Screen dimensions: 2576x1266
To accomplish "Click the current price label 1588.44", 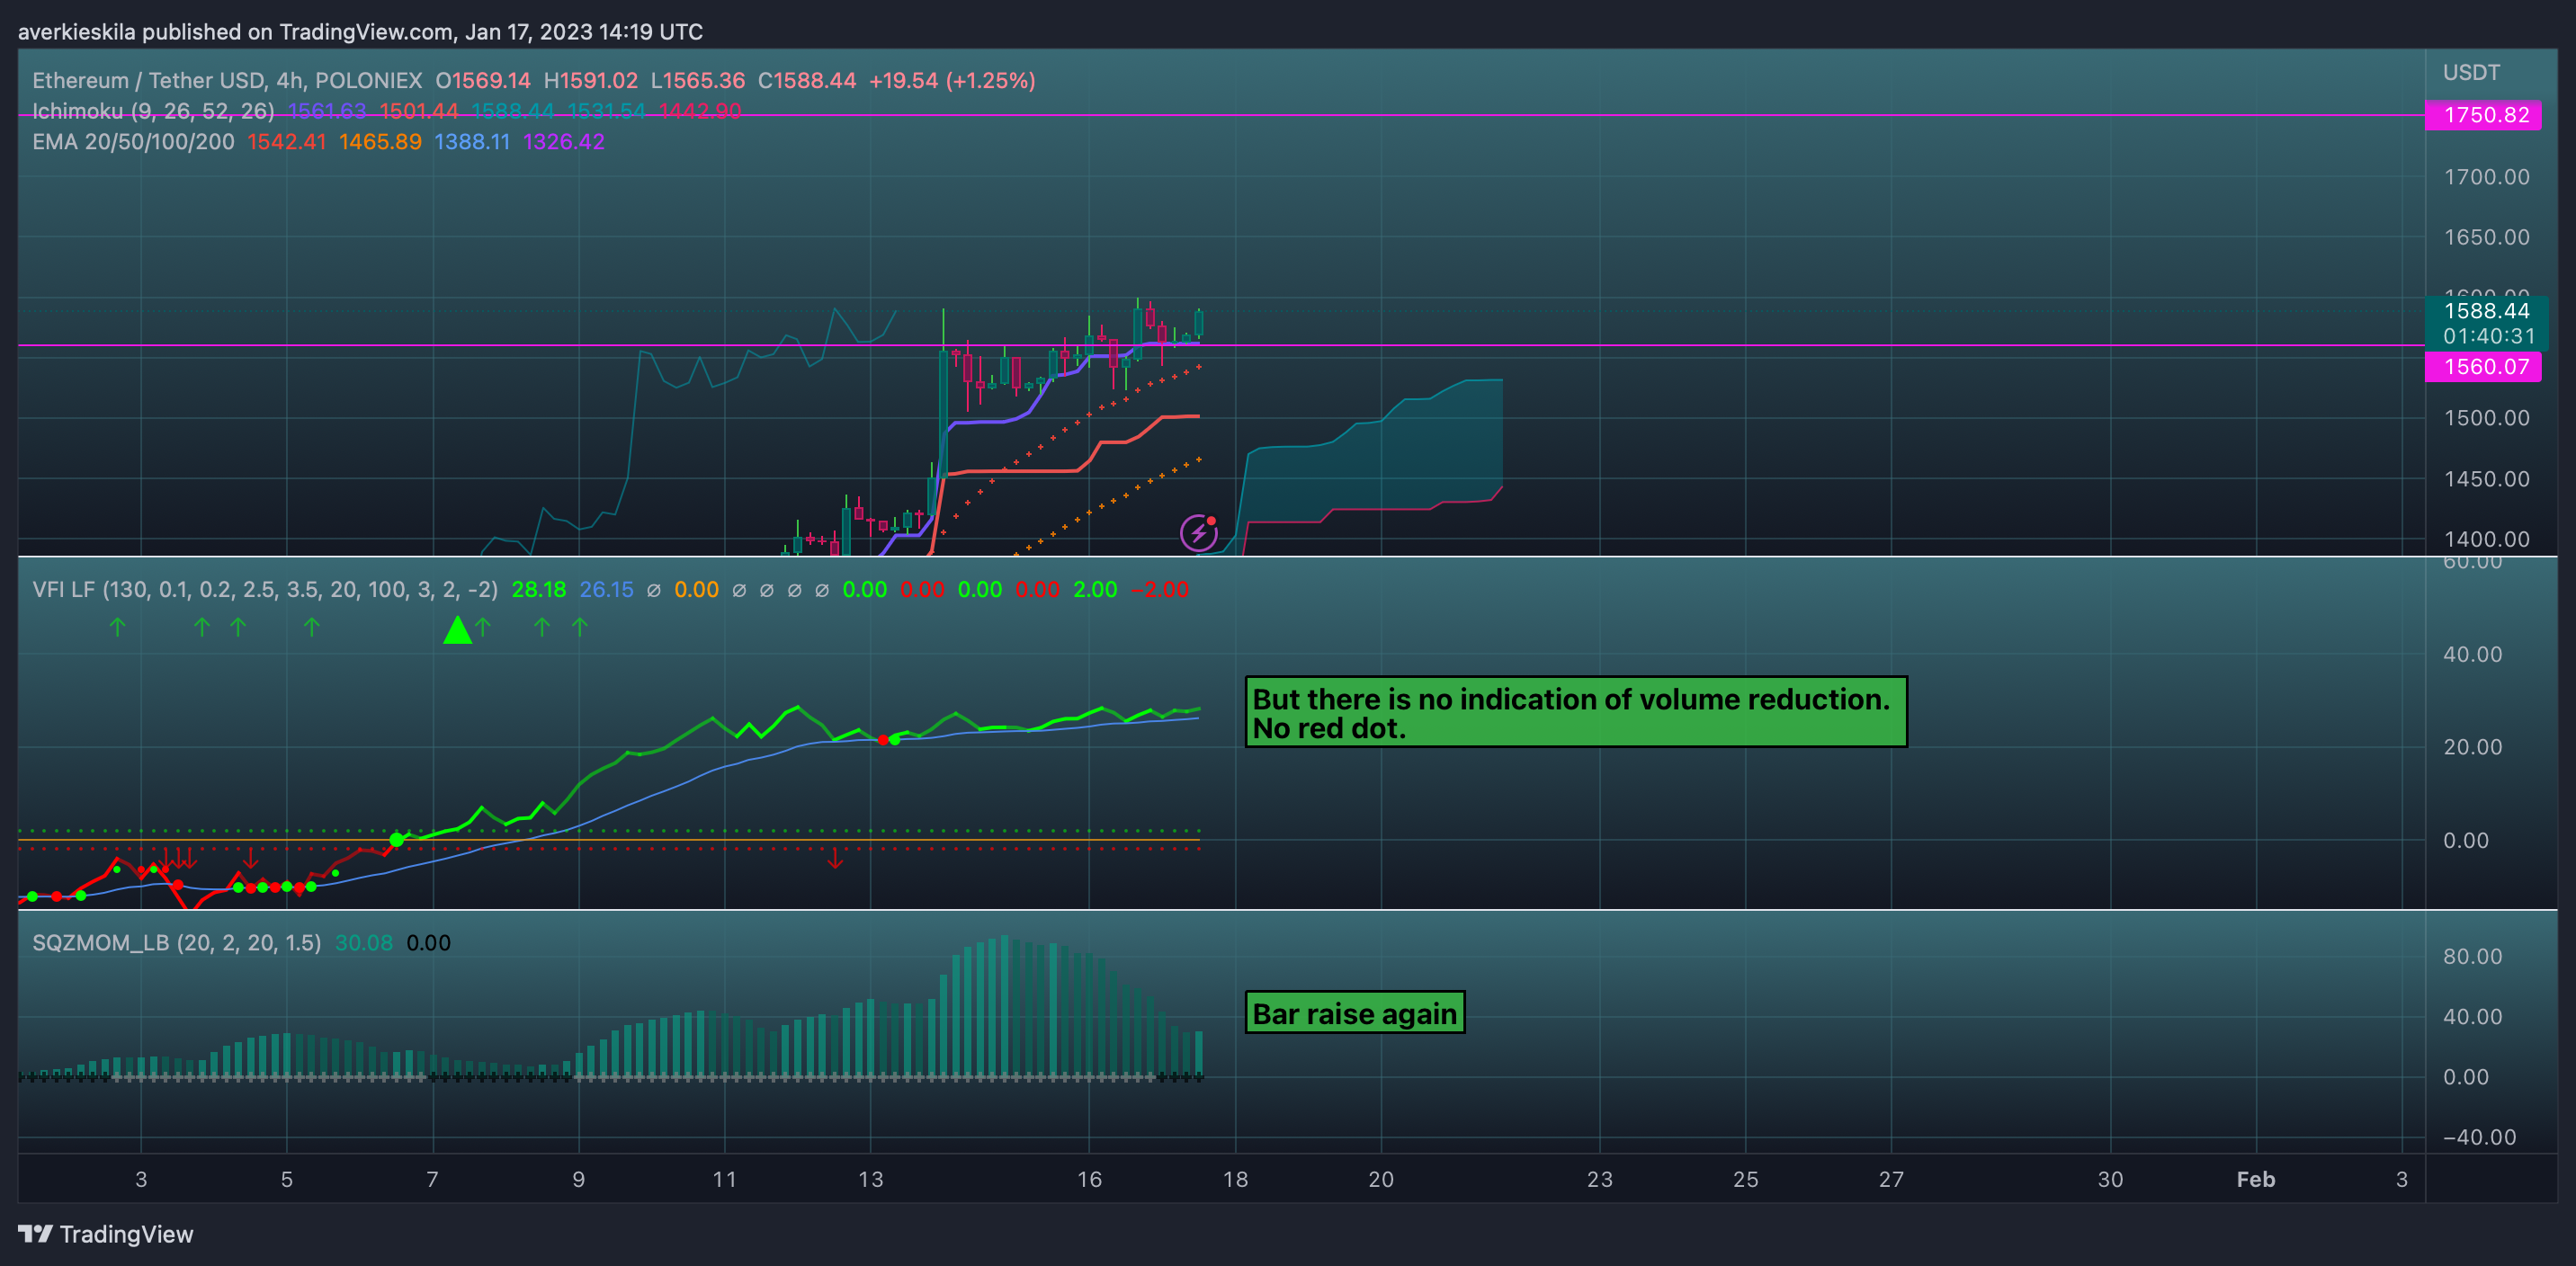I will tap(2486, 311).
